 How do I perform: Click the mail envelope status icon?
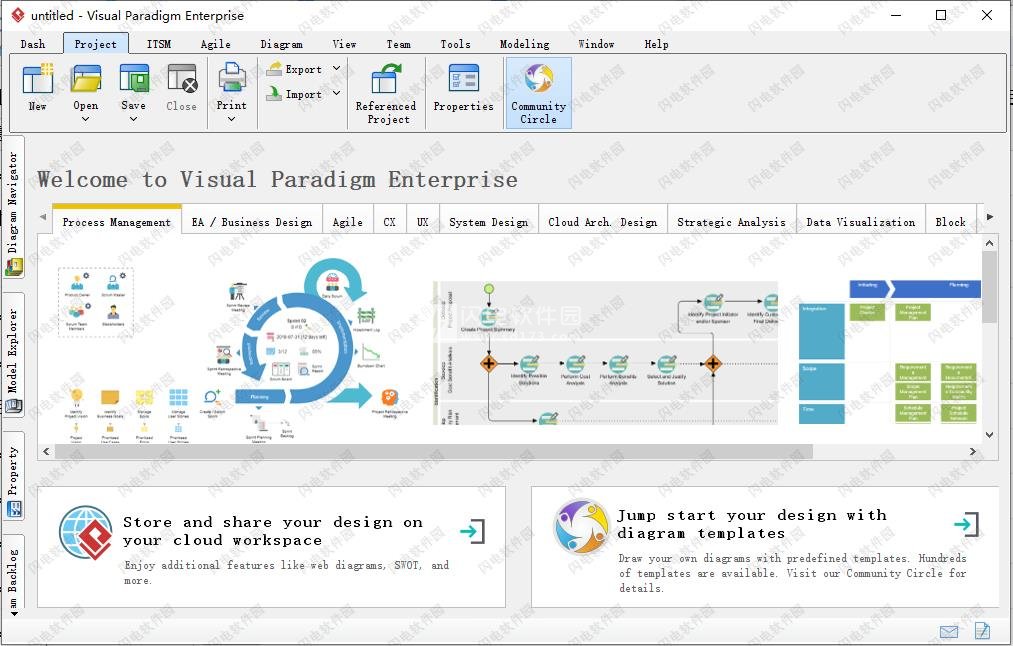pyautogui.click(x=948, y=631)
